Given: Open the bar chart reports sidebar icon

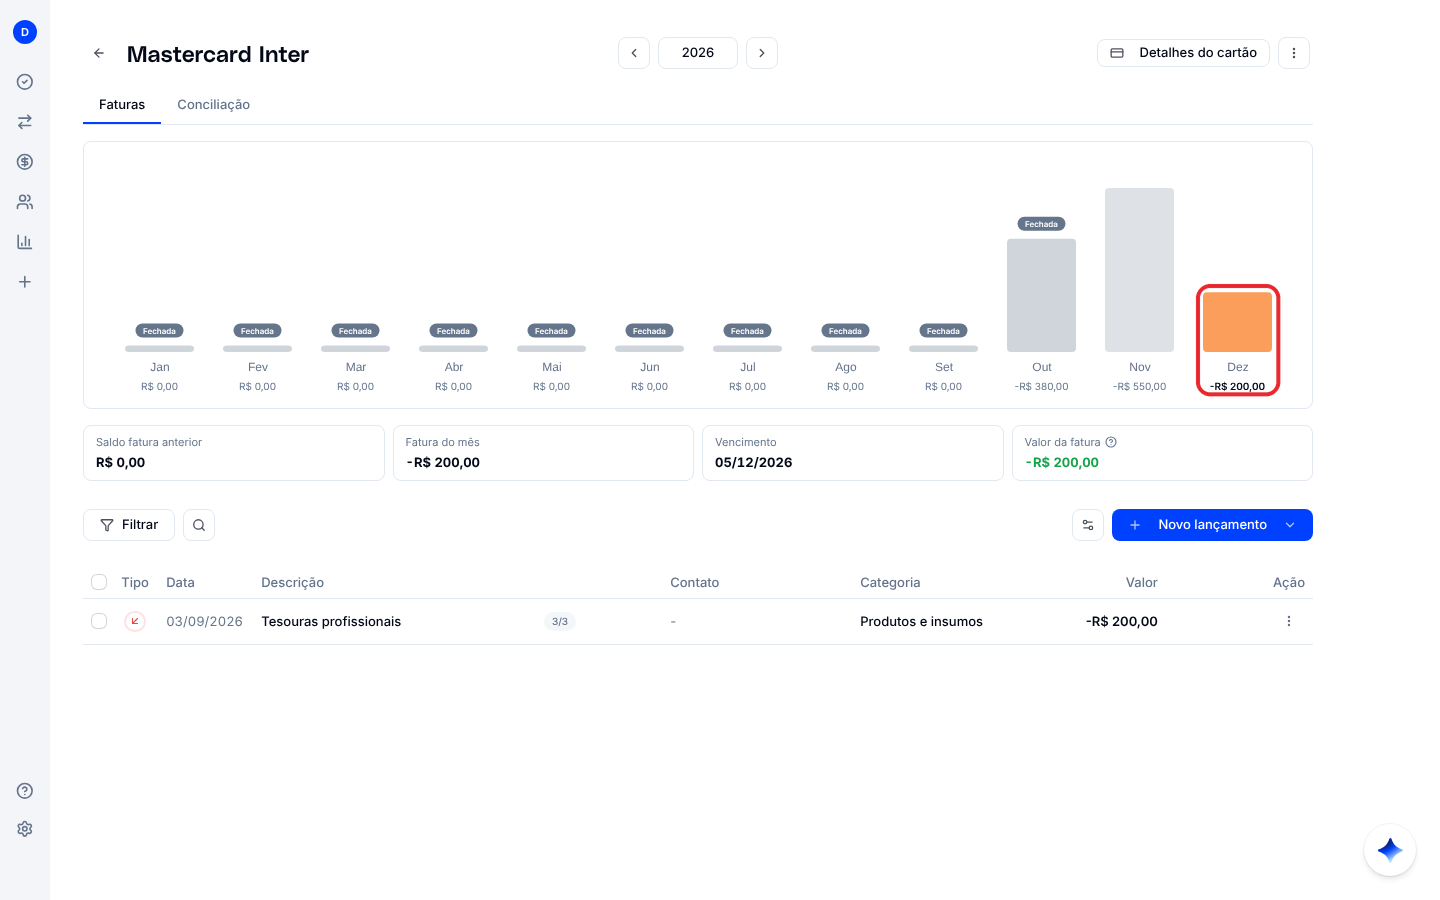Looking at the screenshot, I should point(25,242).
